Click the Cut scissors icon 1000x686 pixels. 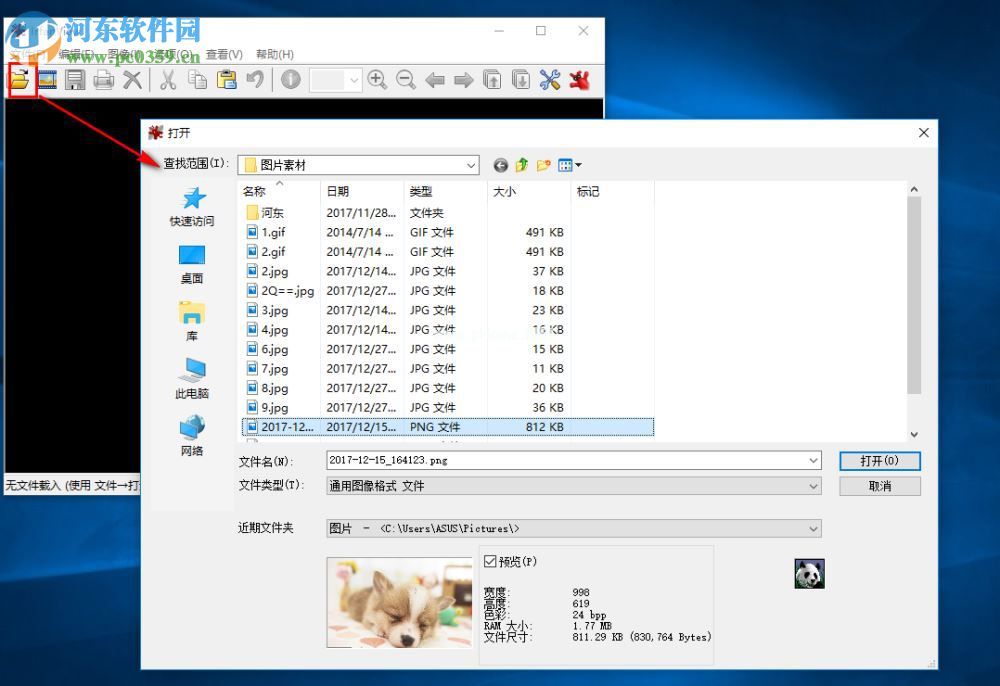[x=168, y=80]
